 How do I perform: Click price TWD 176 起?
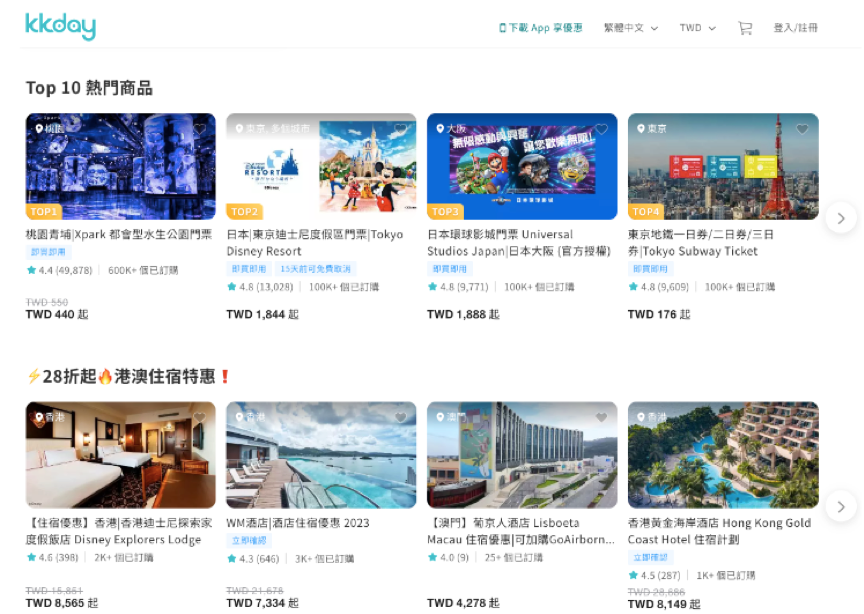tap(659, 314)
